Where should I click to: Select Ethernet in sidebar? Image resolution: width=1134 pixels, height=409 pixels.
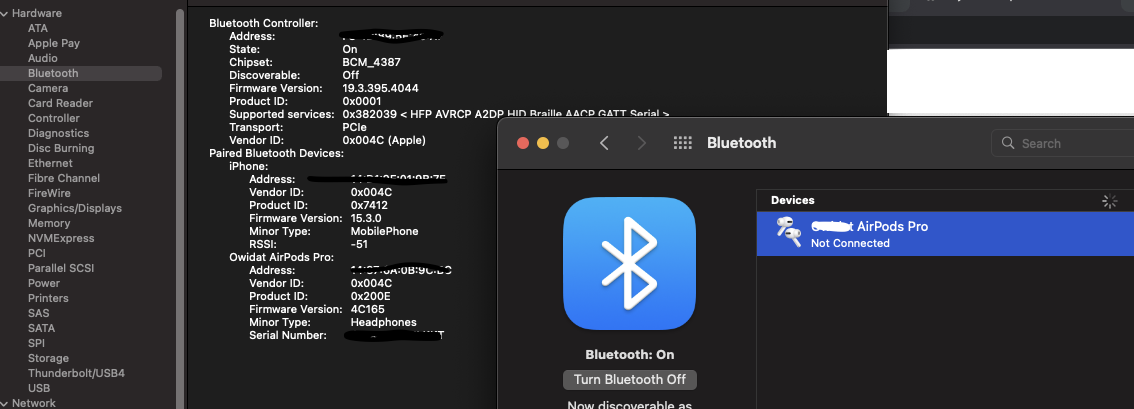pyautogui.click(x=50, y=163)
